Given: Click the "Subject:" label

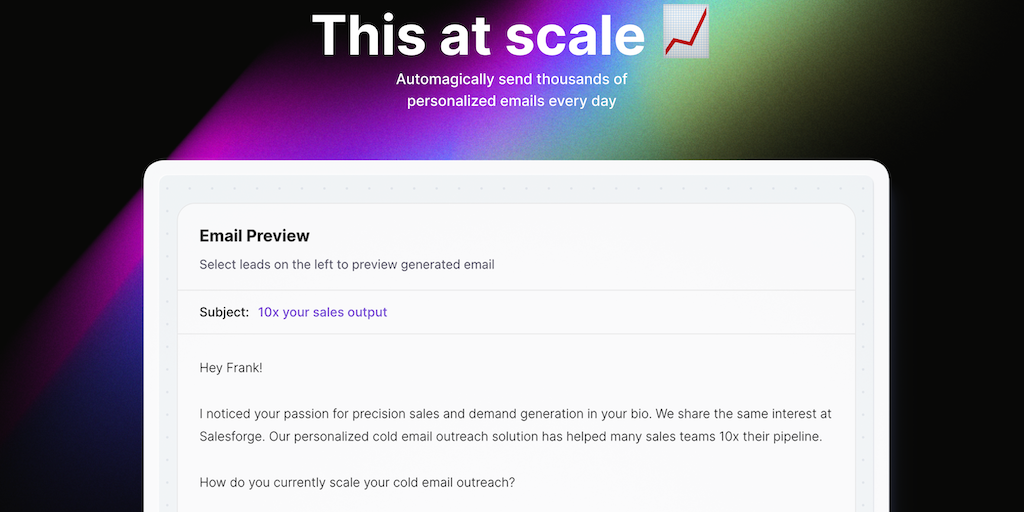Looking at the screenshot, I should tap(224, 312).
